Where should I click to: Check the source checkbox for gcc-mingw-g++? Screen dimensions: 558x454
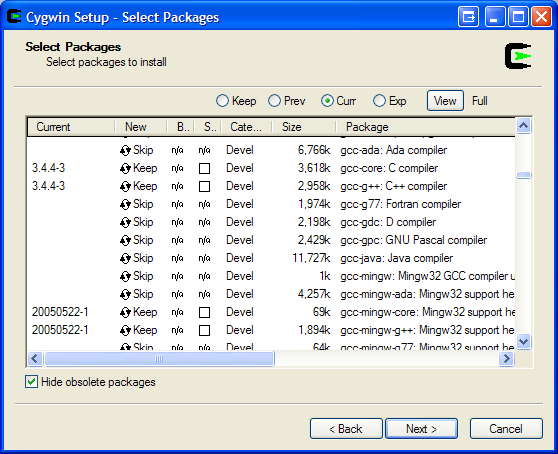coord(204,331)
